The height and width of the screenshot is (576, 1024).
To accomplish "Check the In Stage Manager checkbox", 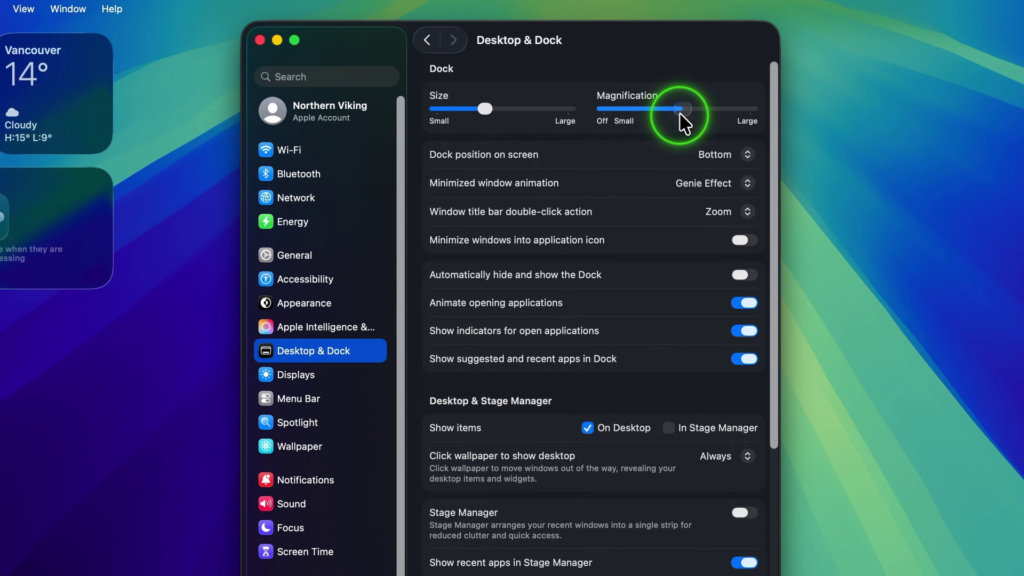I will pyautogui.click(x=668, y=428).
